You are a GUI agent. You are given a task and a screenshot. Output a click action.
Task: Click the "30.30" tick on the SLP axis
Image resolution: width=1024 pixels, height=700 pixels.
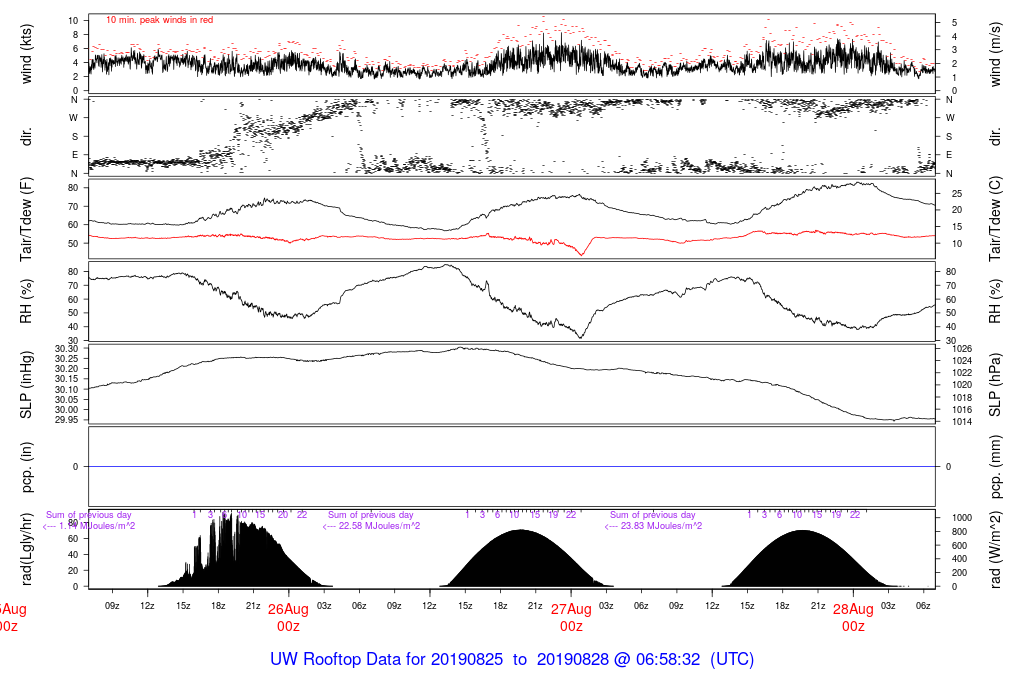tap(66, 349)
